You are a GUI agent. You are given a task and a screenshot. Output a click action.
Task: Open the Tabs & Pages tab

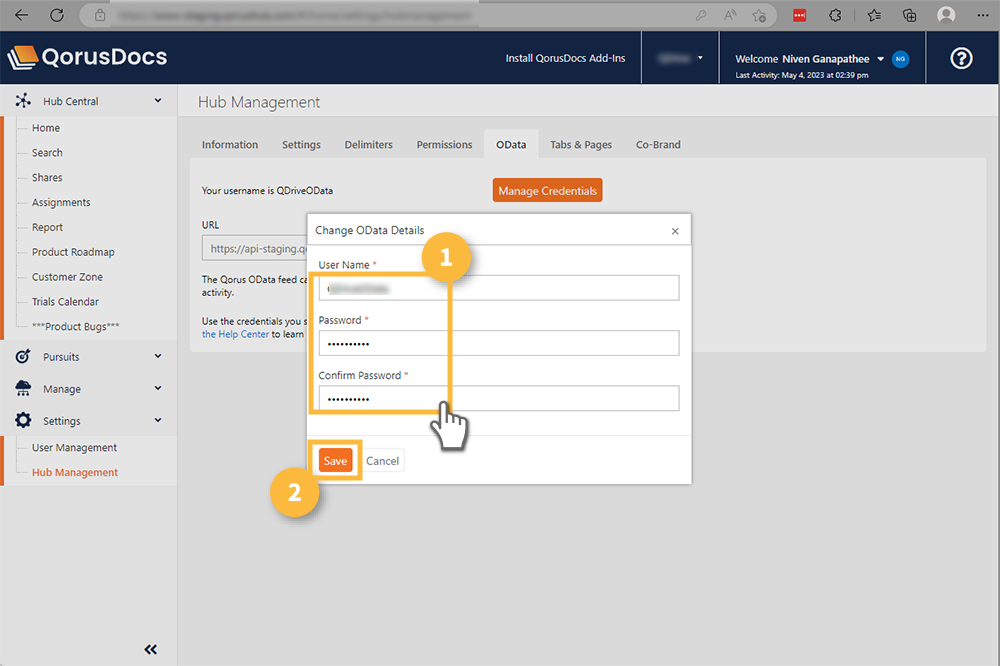point(581,145)
